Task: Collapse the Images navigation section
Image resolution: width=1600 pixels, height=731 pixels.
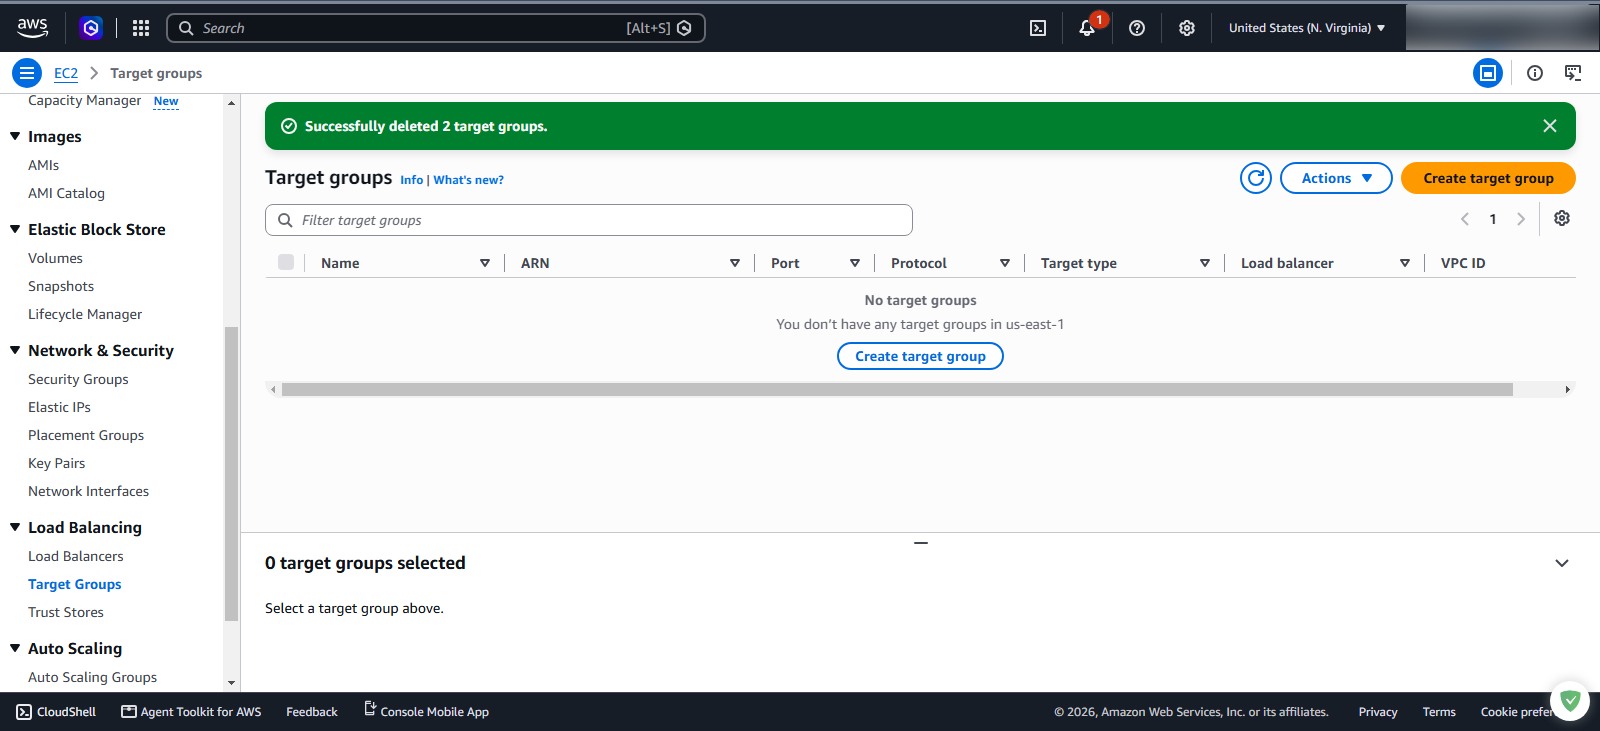Action: pos(15,136)
